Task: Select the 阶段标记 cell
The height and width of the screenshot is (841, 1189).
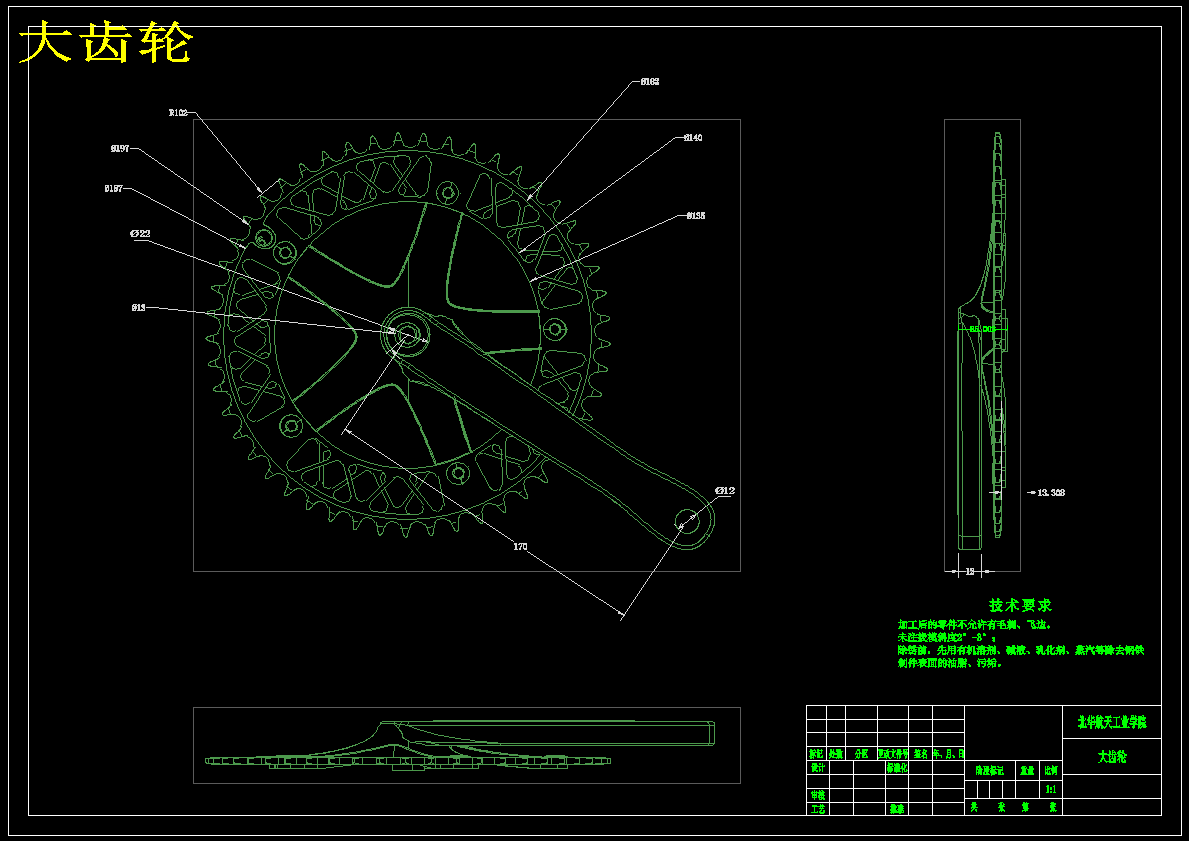Action: (990, 770)
